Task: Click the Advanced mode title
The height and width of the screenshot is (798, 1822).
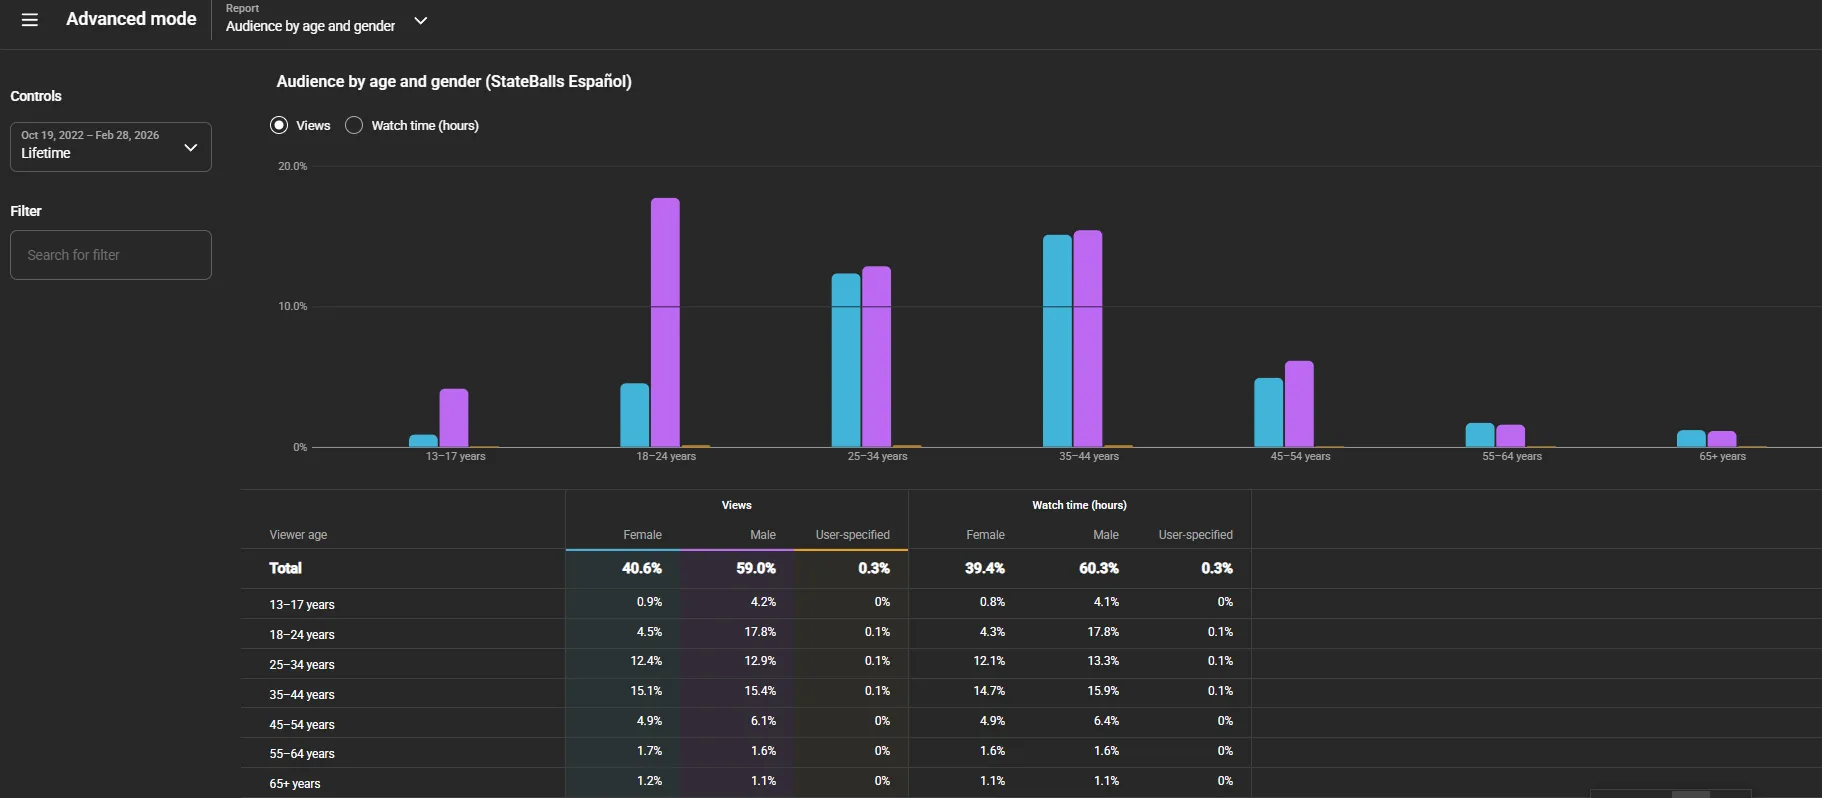Action: [131, 19]
